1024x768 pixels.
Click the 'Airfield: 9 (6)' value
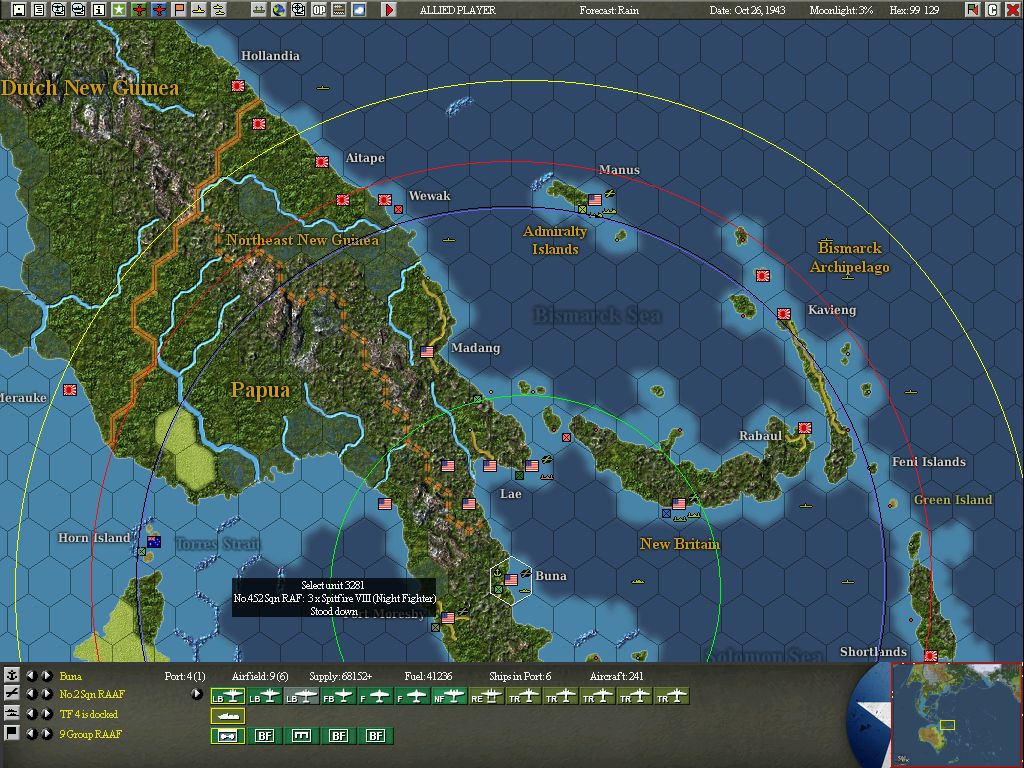[x=260, y=676]
